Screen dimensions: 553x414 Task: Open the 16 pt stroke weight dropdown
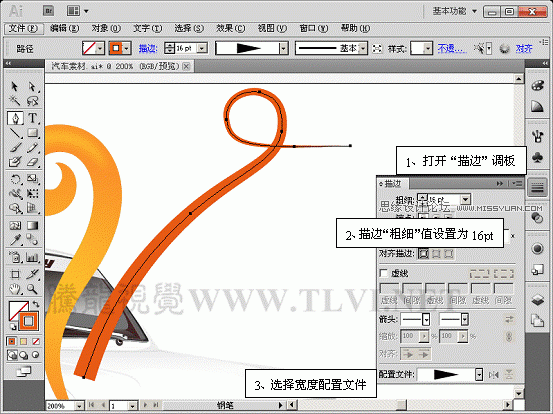pos(202,48)
